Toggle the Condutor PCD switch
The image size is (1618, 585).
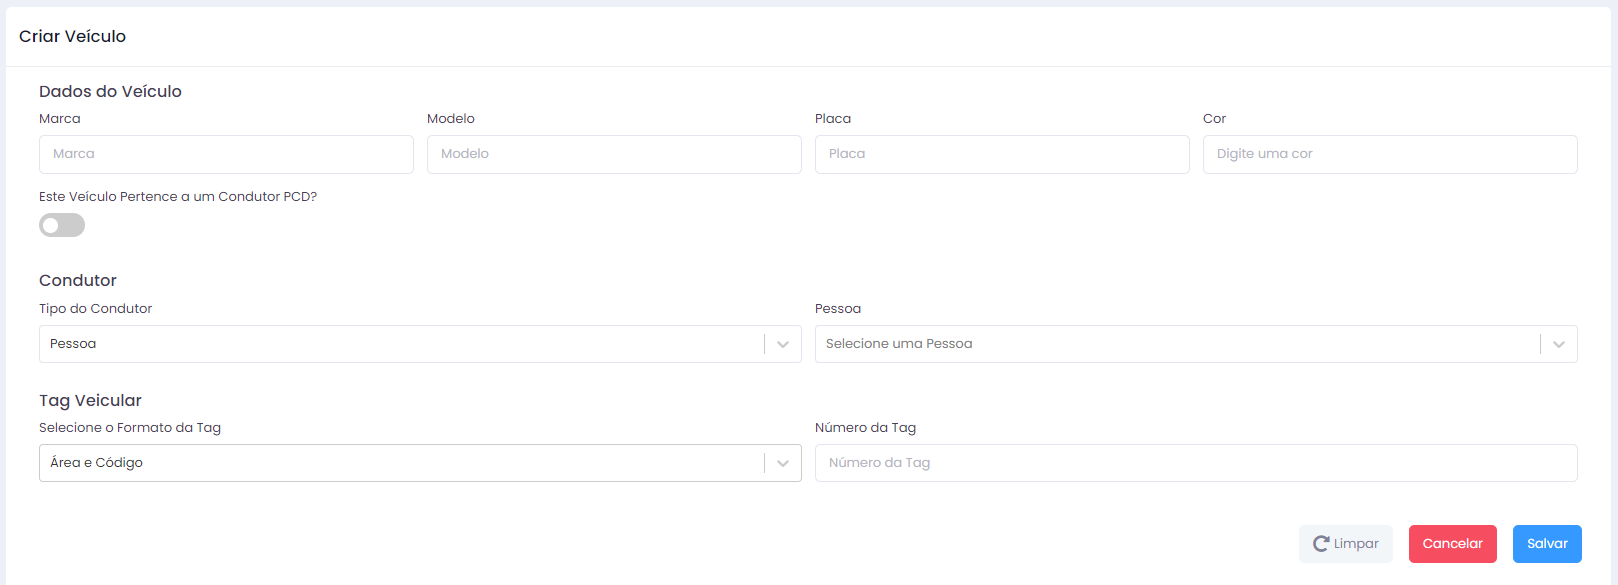[62, 225]
